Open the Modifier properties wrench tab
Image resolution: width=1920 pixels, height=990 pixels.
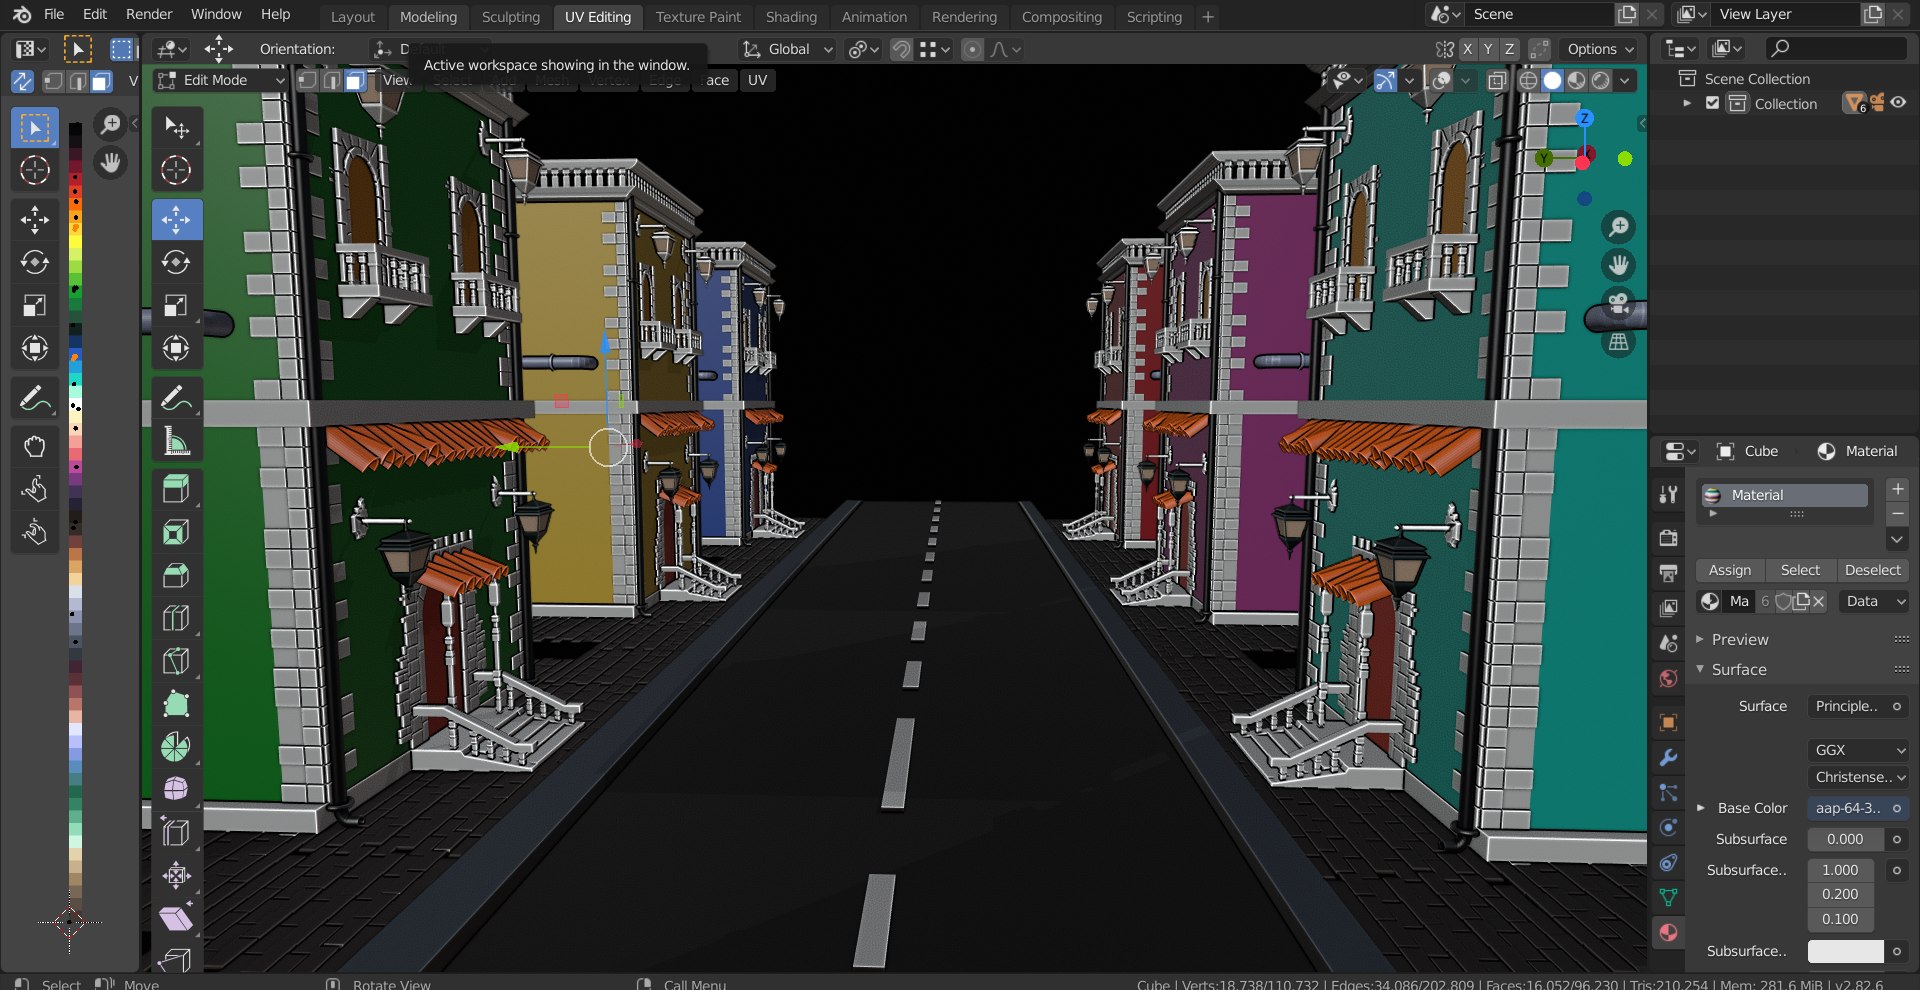[1668, 758]
